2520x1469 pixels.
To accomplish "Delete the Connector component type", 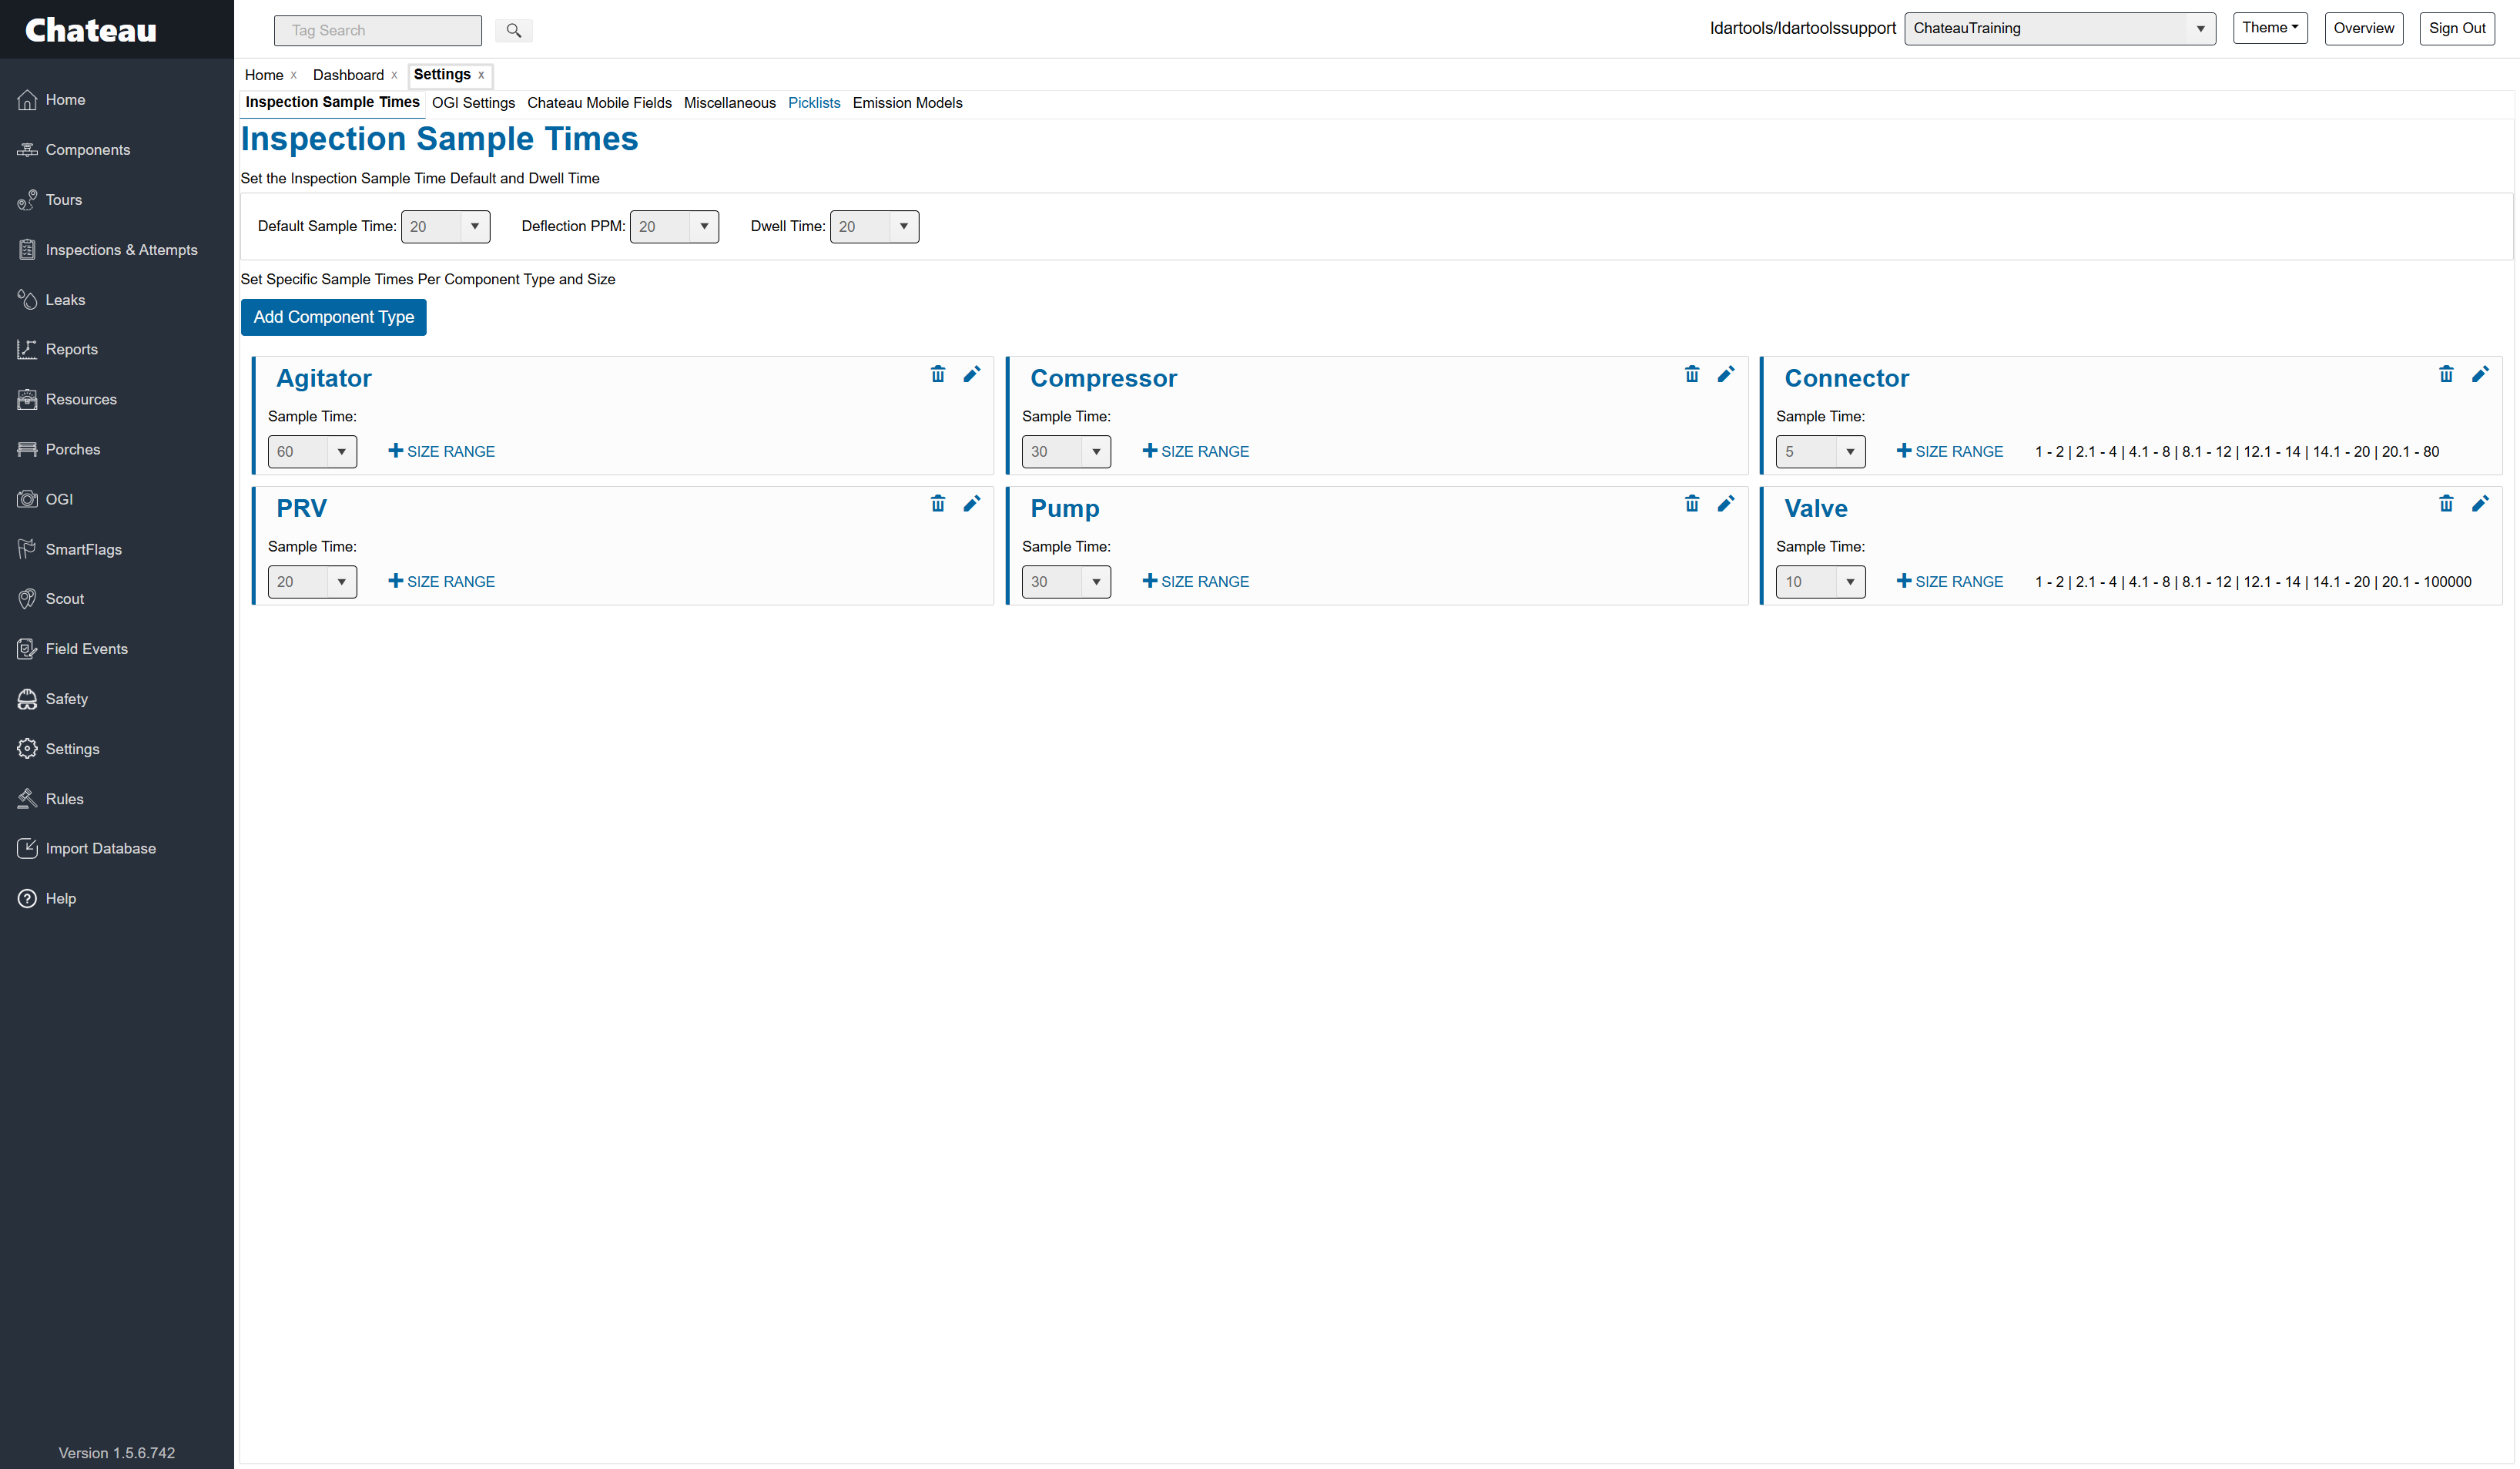I will (x=2446, y=374).
